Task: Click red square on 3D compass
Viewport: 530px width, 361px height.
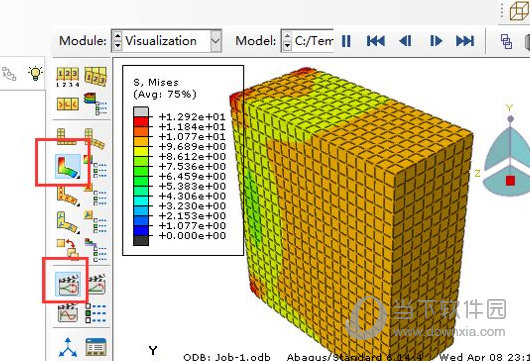Action: point(510,180)
